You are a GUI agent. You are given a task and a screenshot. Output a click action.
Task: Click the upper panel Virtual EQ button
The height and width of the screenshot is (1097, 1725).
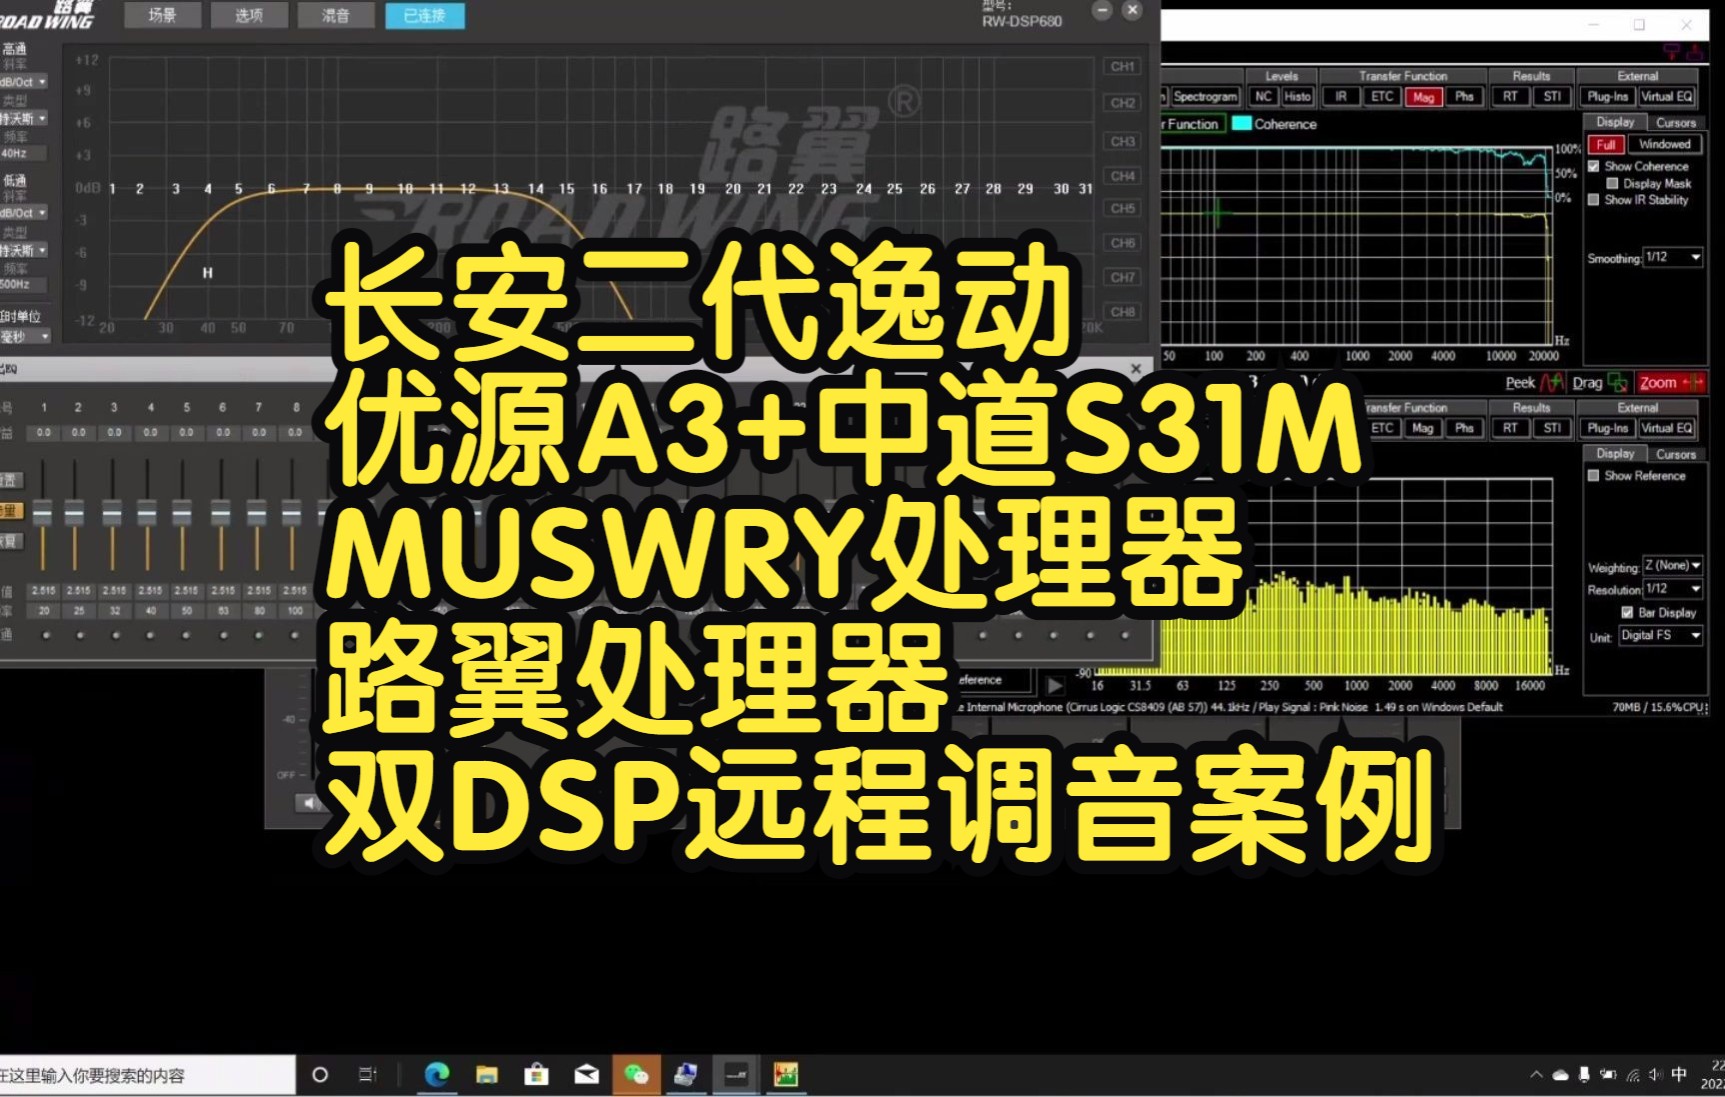1667,97
